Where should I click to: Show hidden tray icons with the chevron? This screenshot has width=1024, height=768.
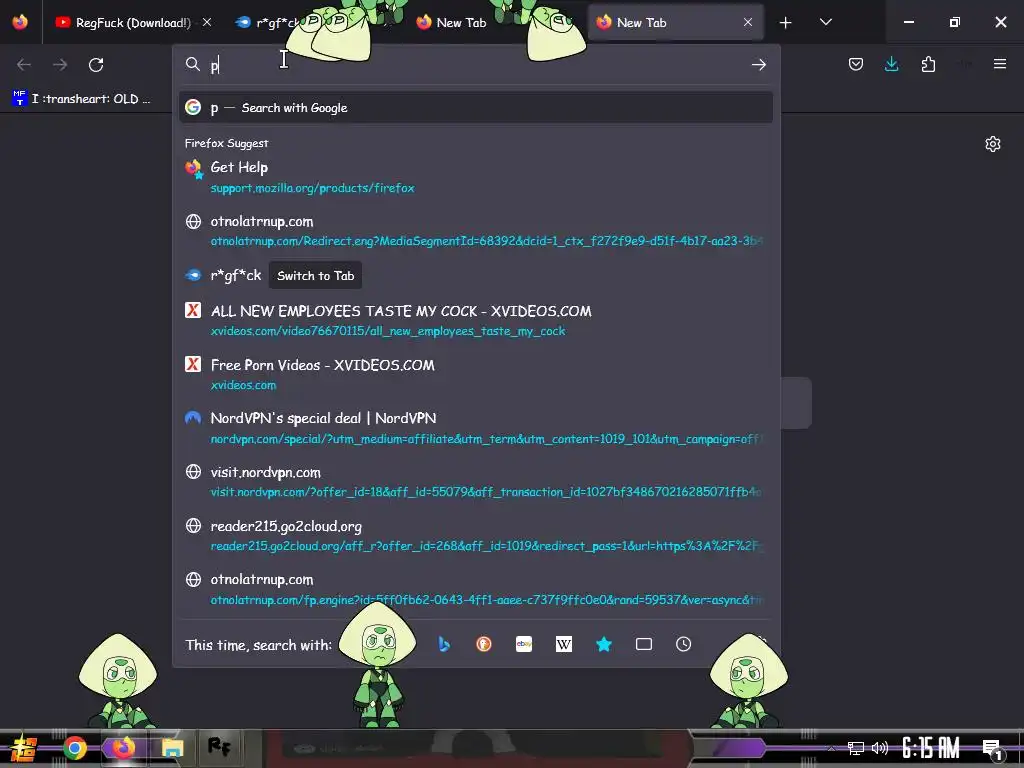[831, 748]
